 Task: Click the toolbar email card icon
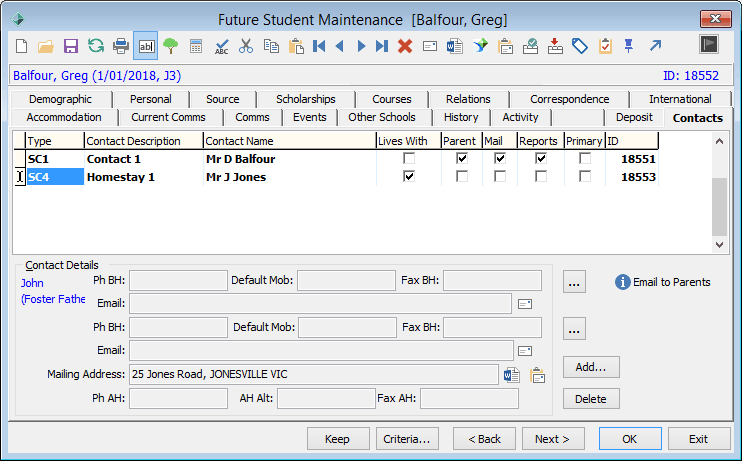(430, 46)
